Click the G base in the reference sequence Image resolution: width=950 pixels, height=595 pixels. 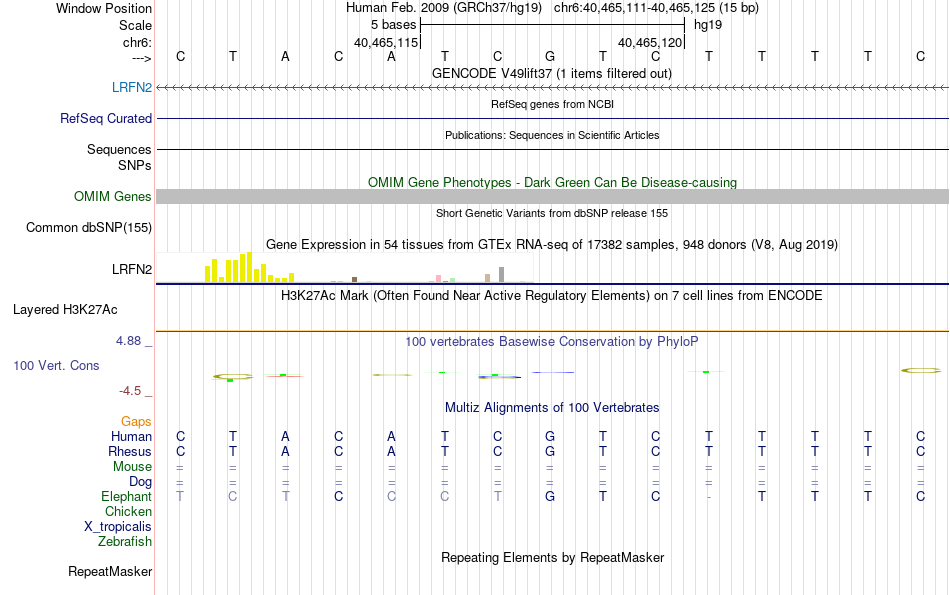550,56
